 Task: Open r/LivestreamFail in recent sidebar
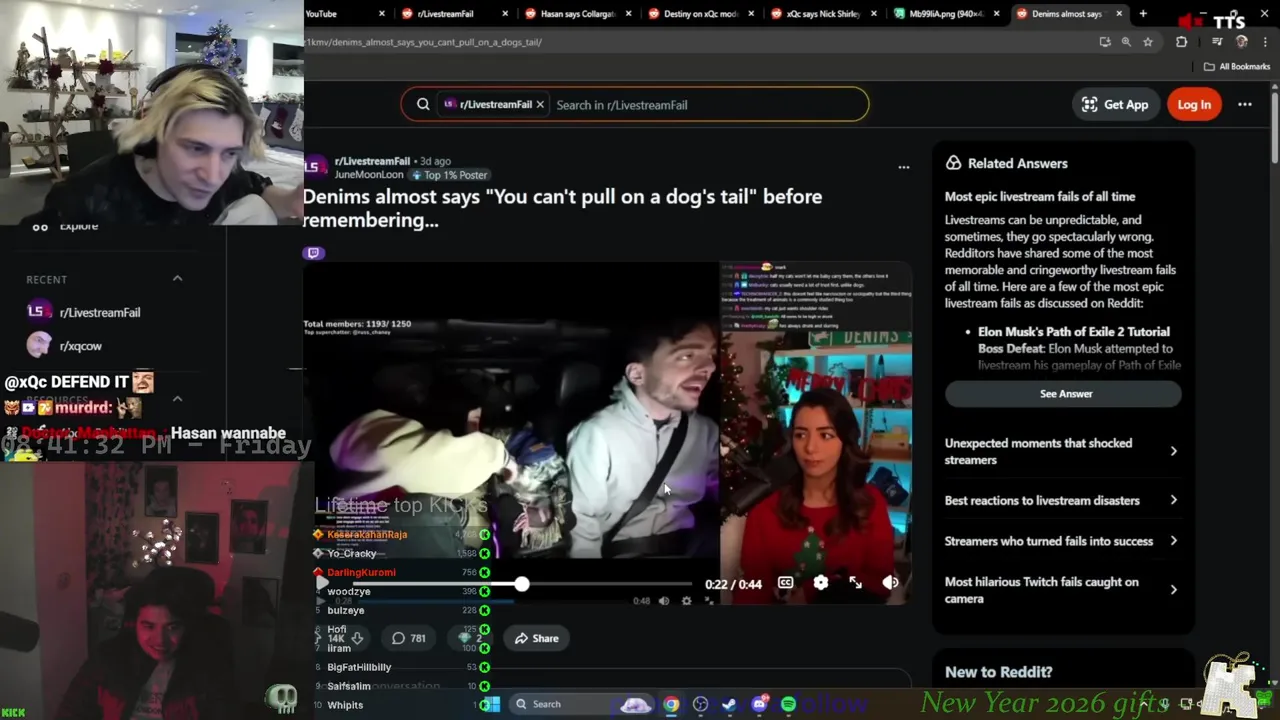99,312
